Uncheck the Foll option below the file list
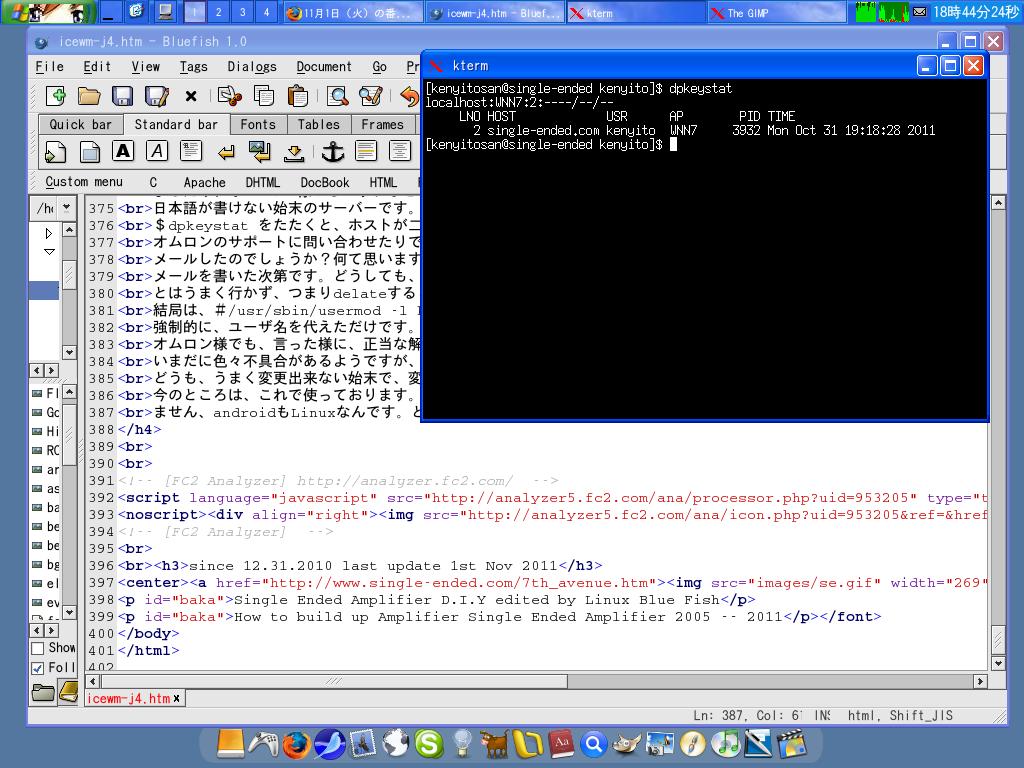Viewport: 1024px width, 768px height. click(x=38, y=667)
